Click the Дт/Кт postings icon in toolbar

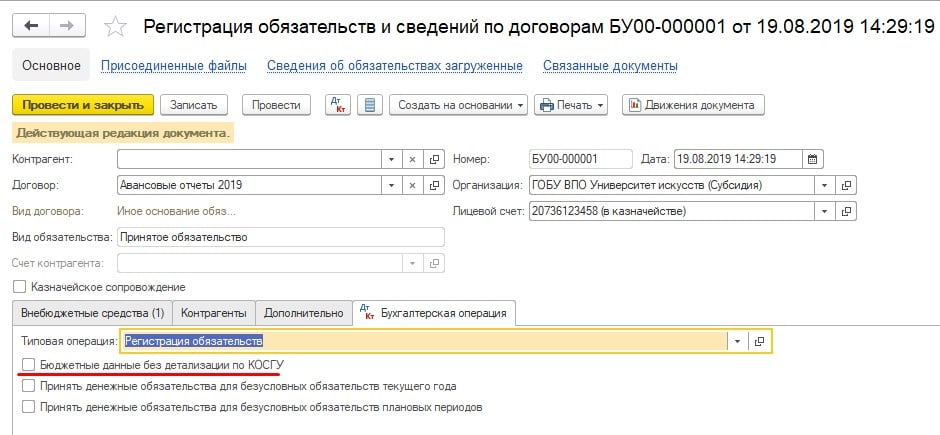point(339,105)
